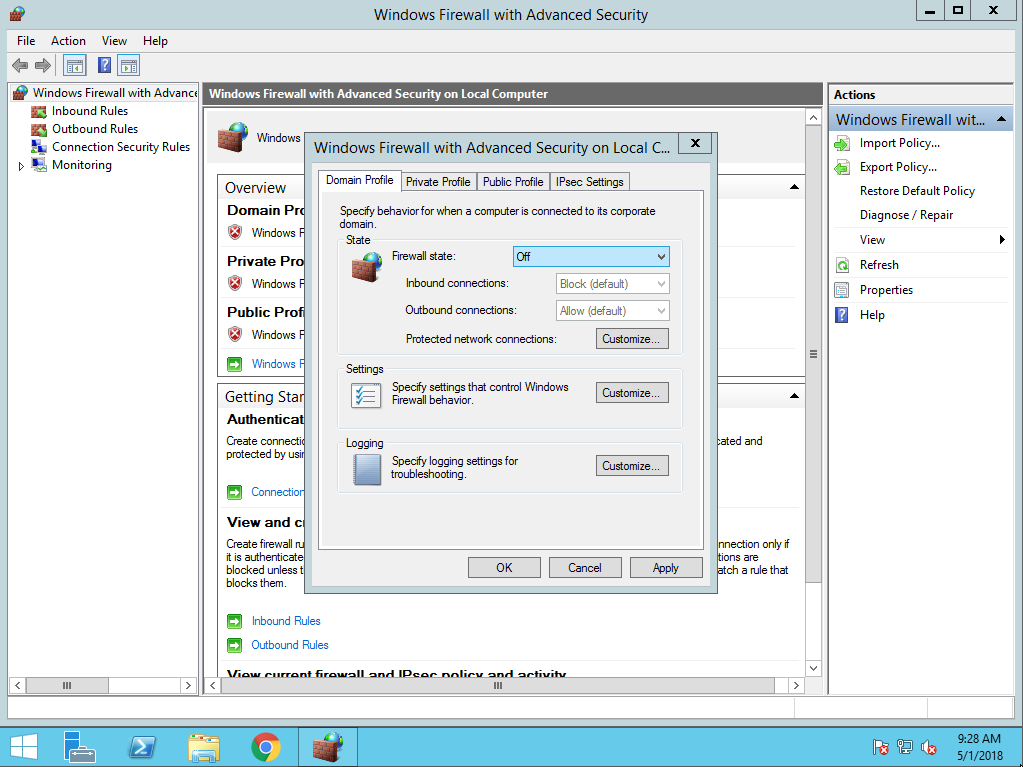Viewport: 1023px width, 767px height.
Task: Click the Help icon in the Actions pane
Action: pyautogui.click(x=842, y=314)
